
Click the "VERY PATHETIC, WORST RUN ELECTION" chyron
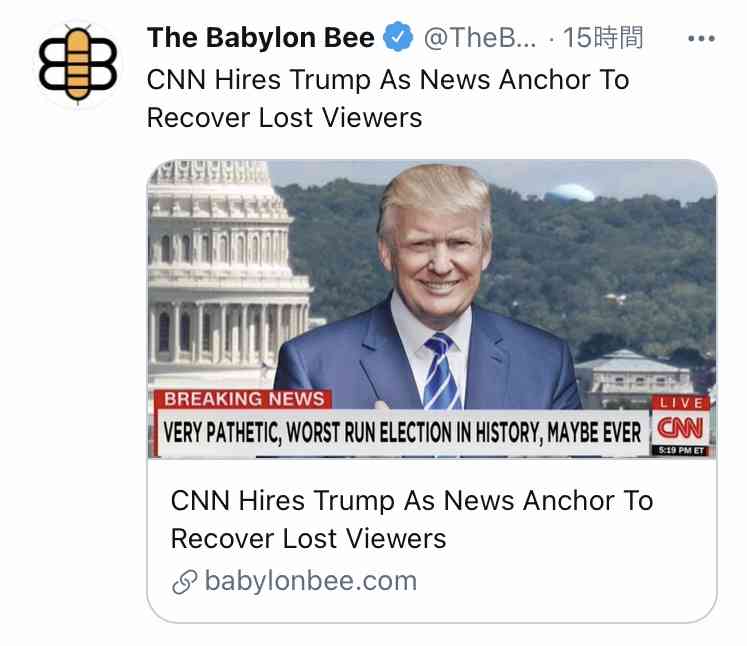tap(402, 433)
